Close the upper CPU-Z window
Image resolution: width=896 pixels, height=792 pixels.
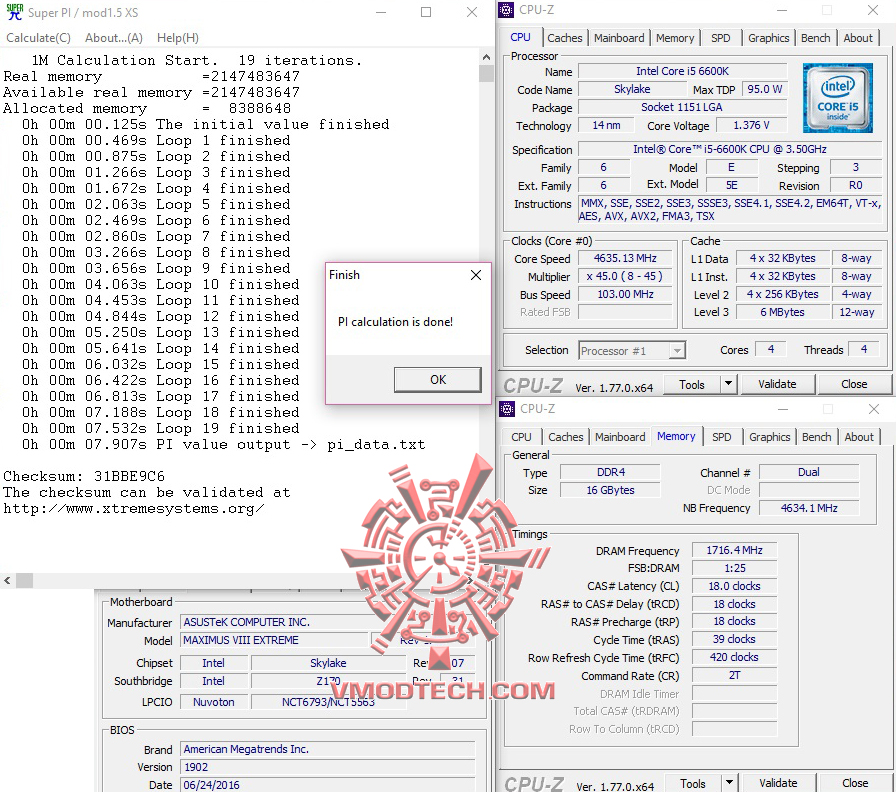coord(873,10)
